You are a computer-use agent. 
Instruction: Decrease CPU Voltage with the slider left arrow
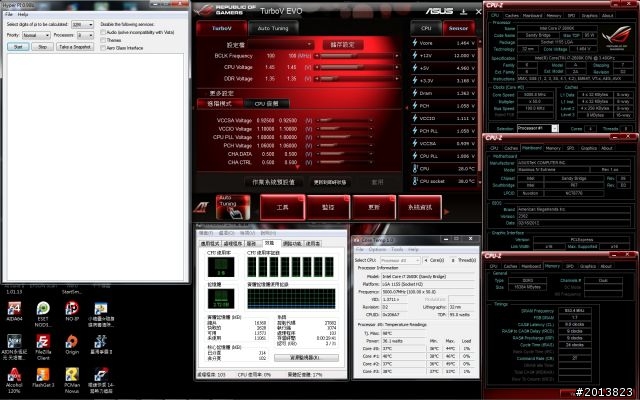[x=317, y=67]
